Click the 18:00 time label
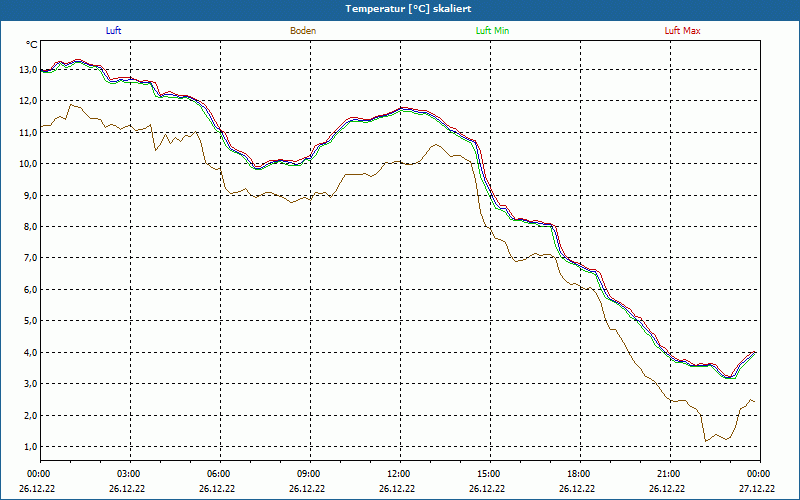The image size is (800, 500). pos(578,474)
